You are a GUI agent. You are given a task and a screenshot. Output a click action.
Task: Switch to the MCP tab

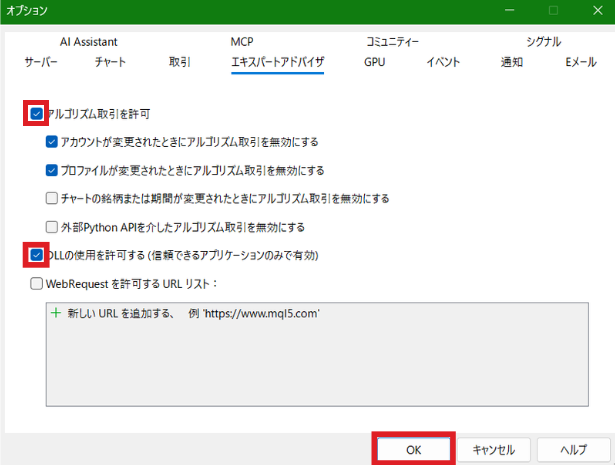(242, 42)
